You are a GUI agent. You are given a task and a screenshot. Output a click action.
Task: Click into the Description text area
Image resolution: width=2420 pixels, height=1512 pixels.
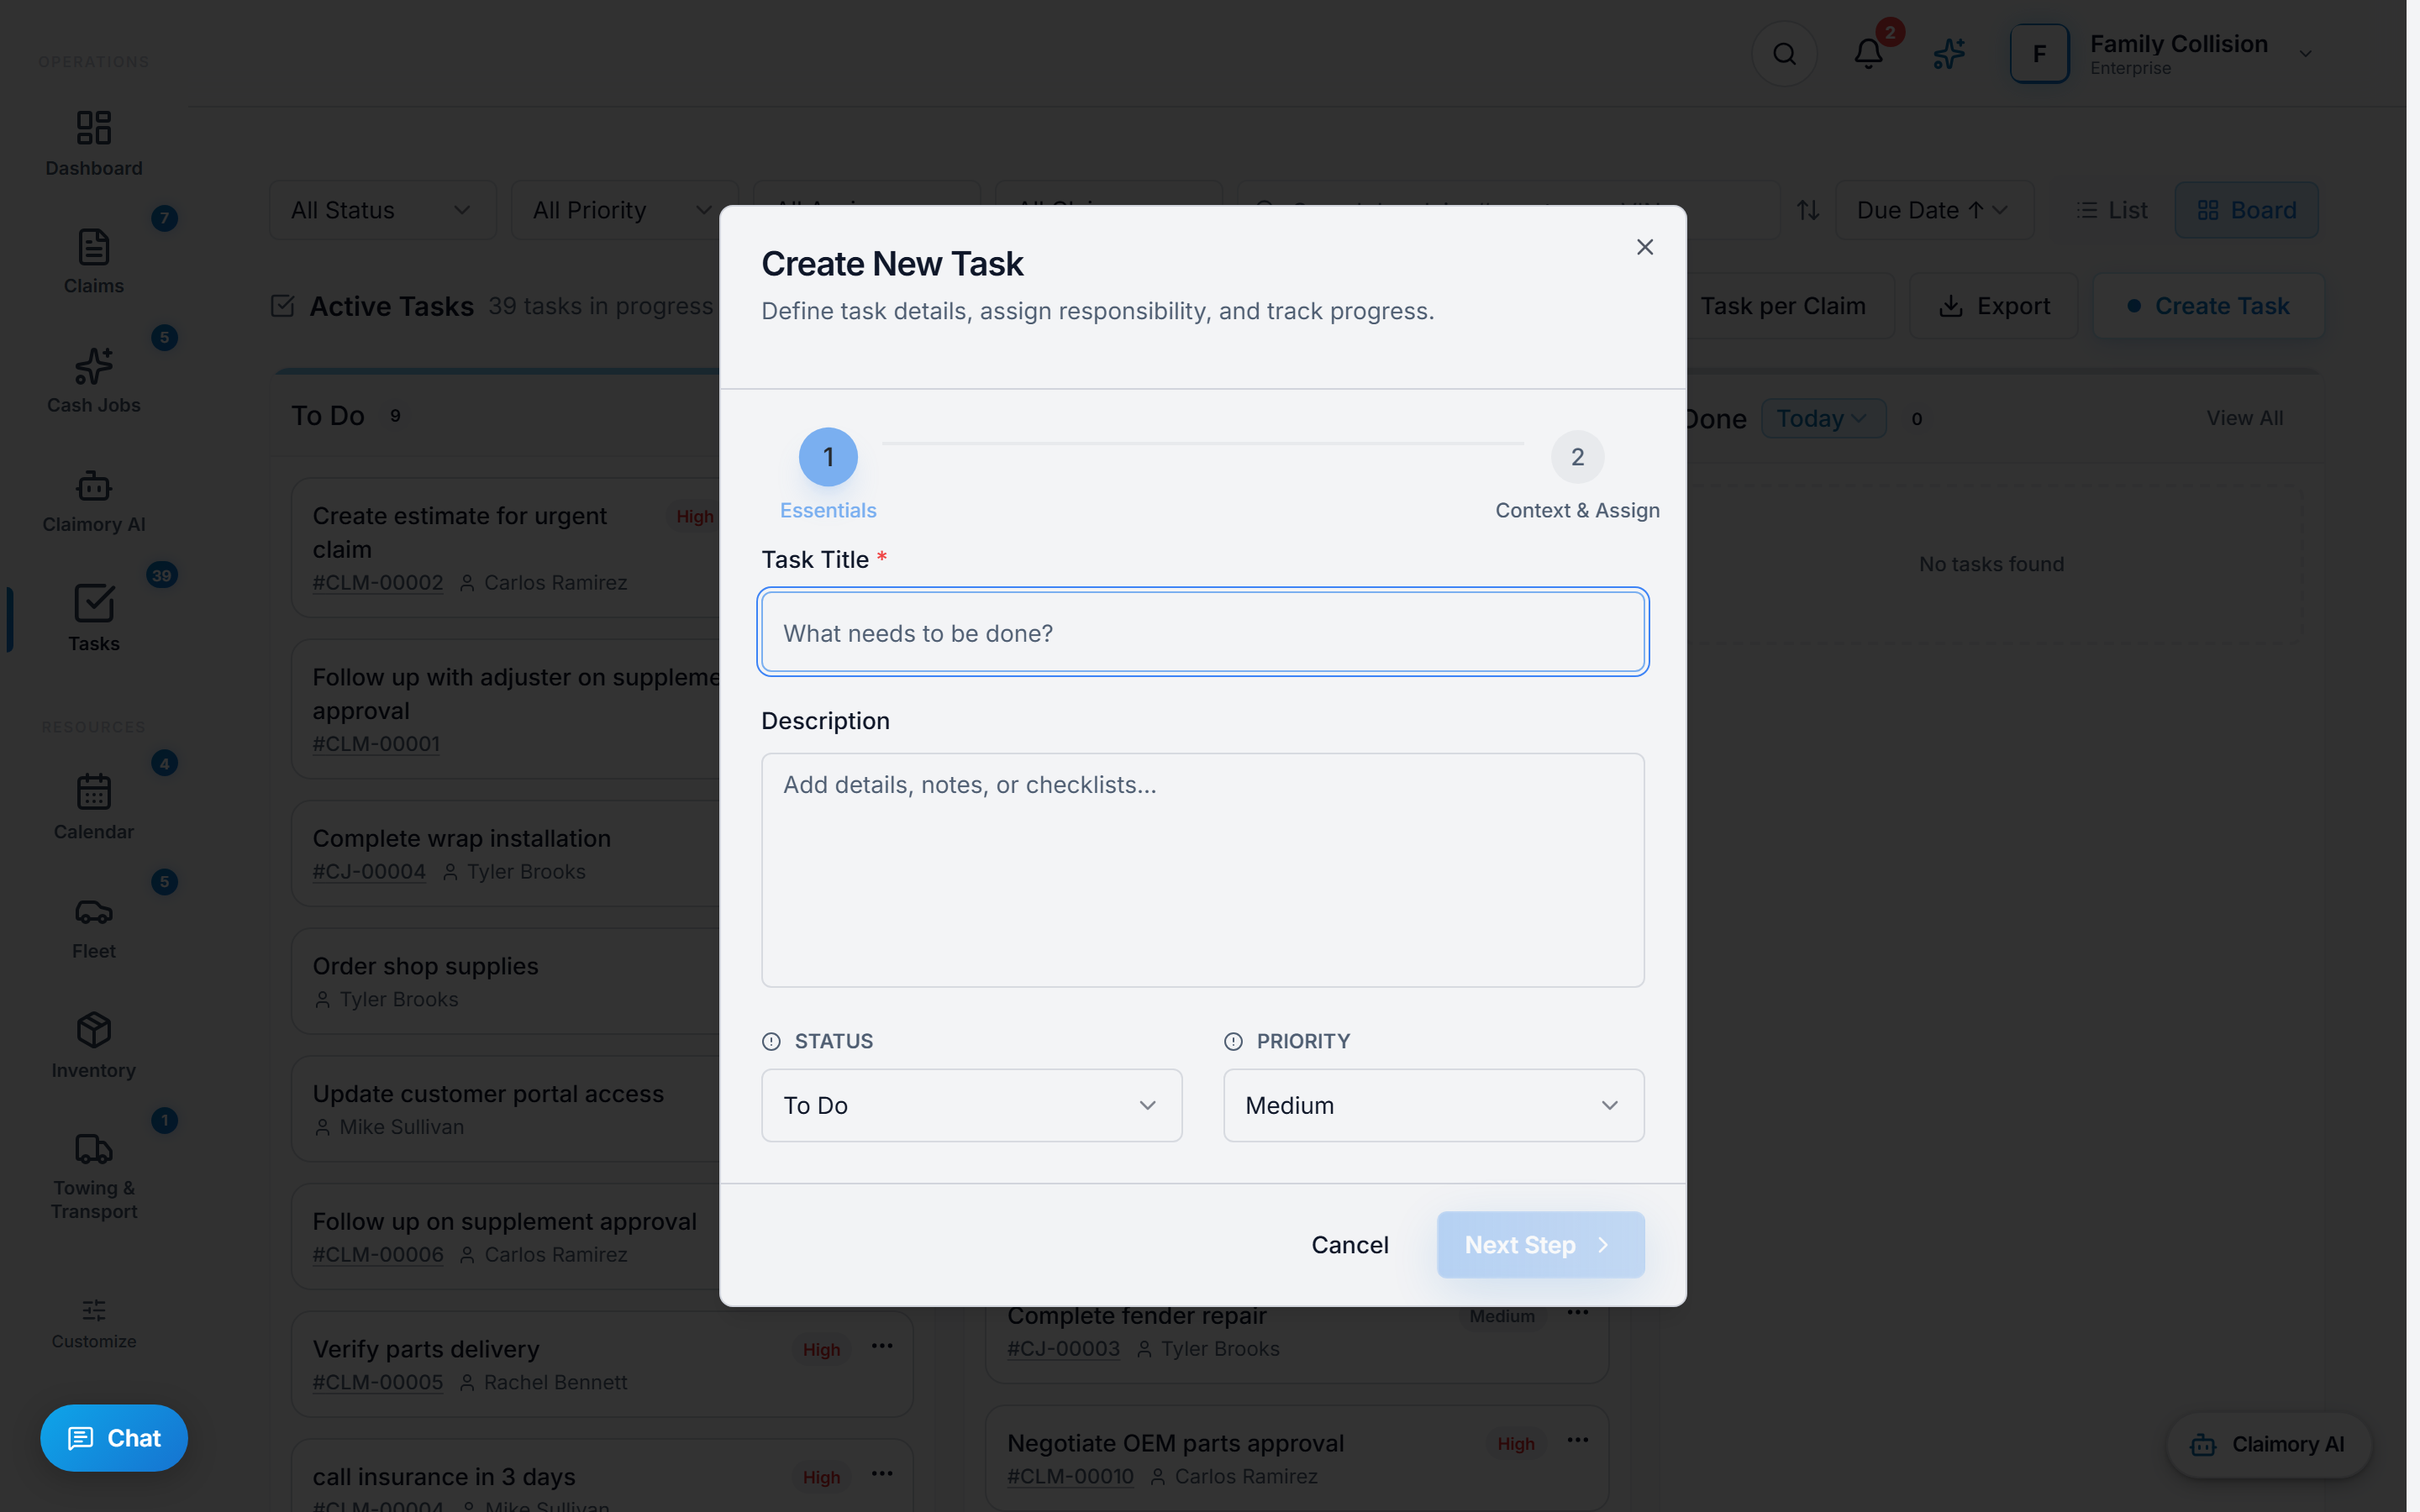coord(1202,870)
